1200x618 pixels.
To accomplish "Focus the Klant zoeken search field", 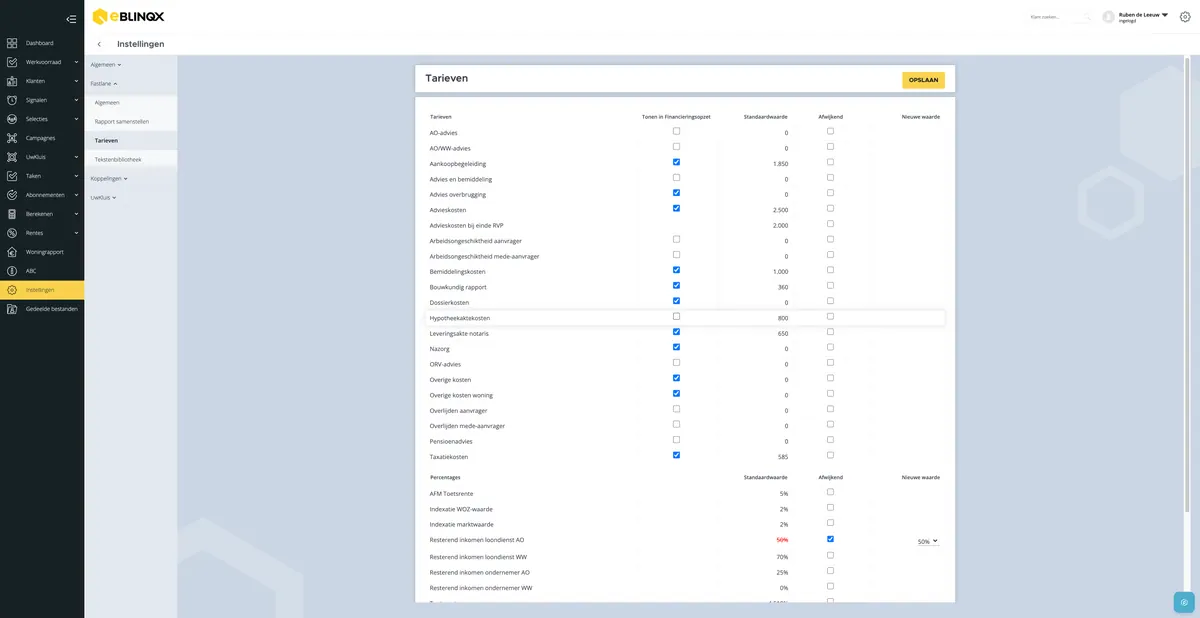I will coord(1059,17).
